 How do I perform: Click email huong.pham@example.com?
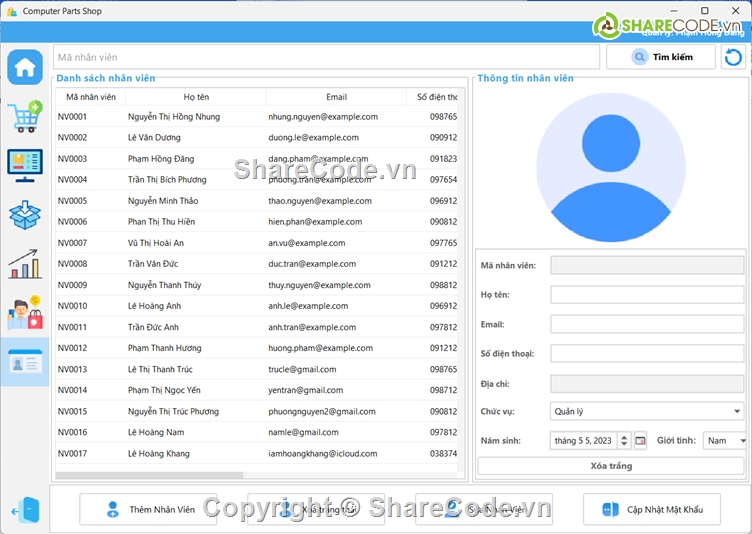click(x=320, y=348)
